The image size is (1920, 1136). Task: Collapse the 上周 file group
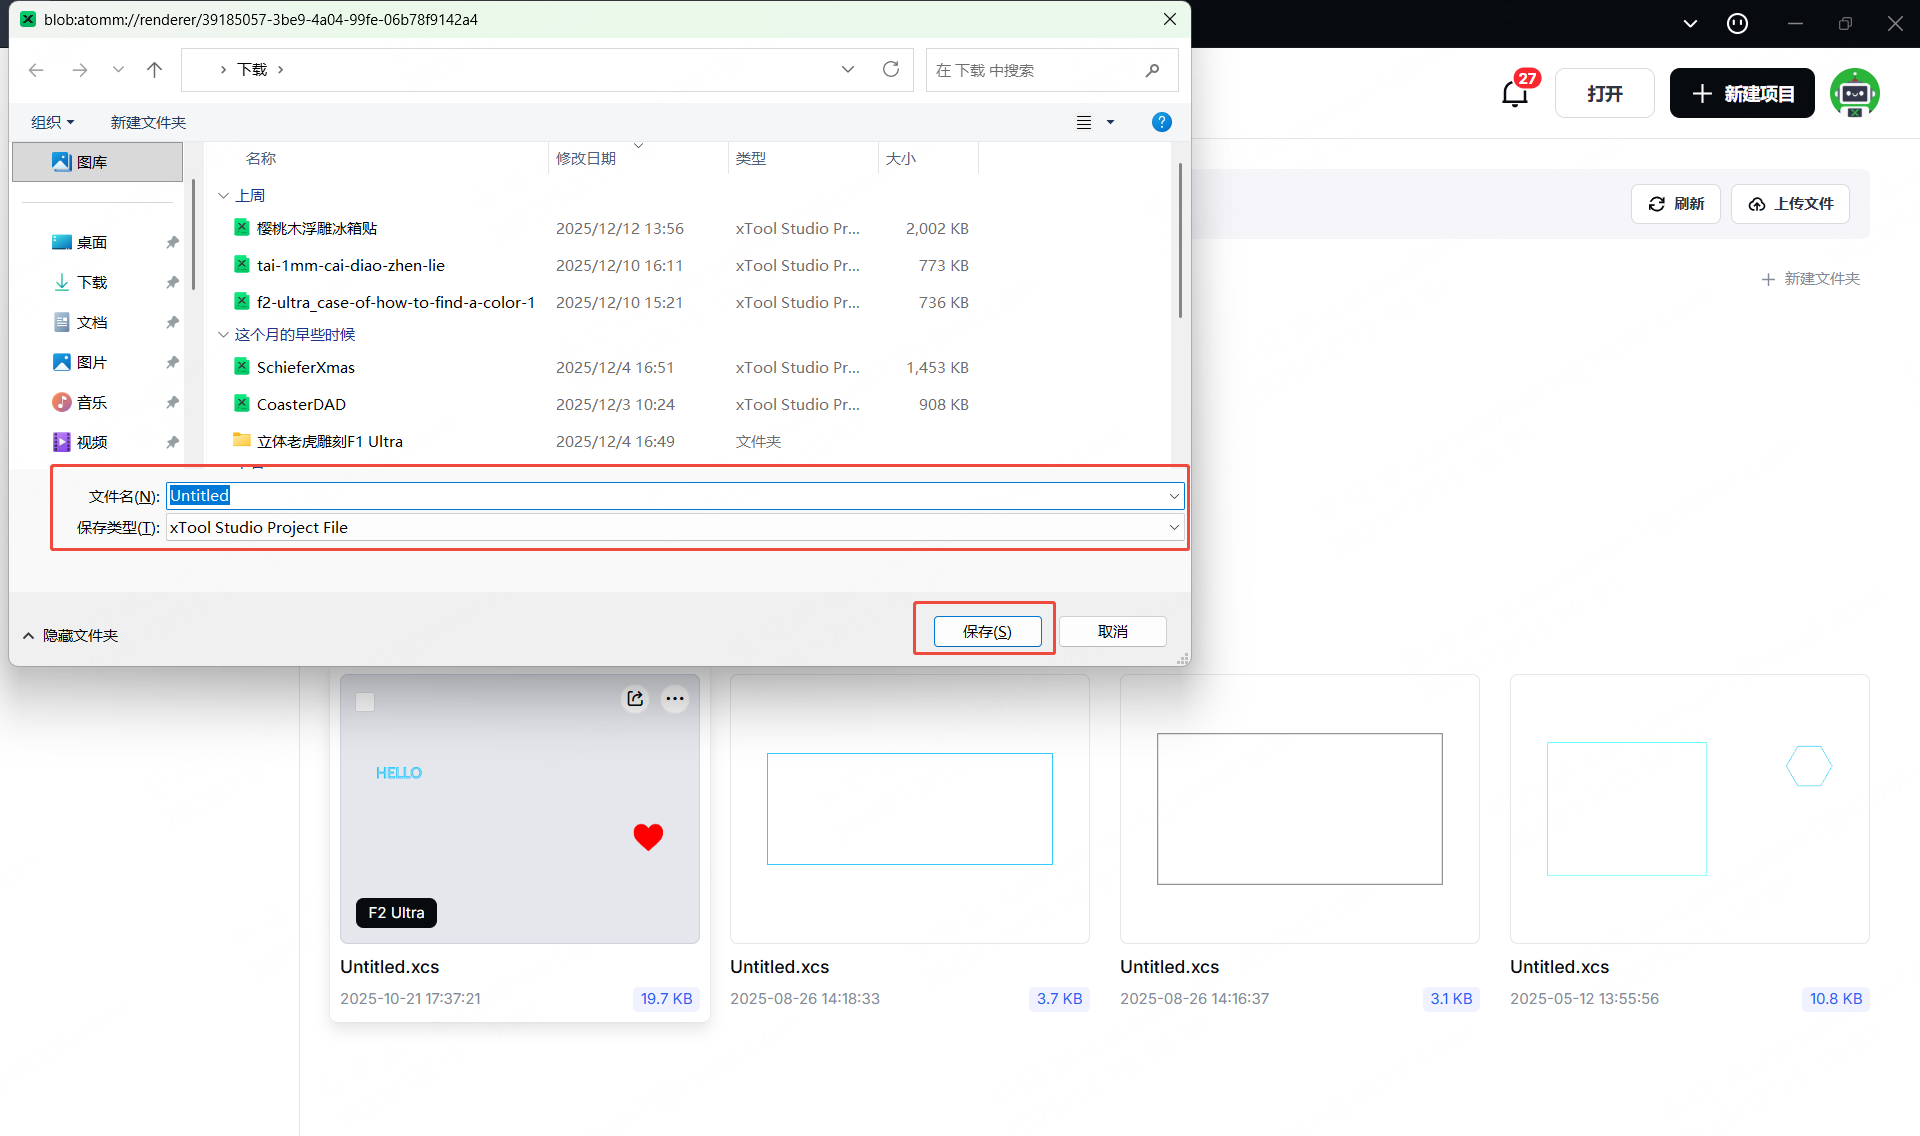(224, 196)
